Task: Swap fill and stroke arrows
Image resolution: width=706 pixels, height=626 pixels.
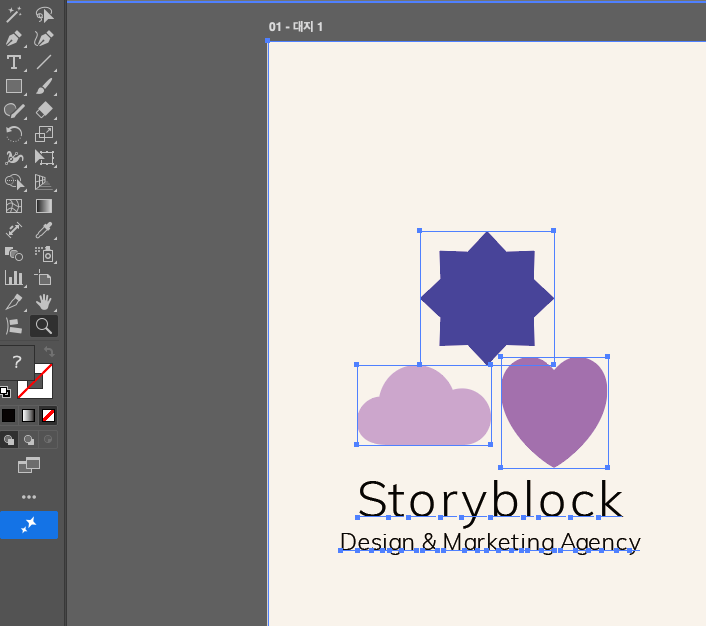Action: pyautogui.click(x=49, y=351)
